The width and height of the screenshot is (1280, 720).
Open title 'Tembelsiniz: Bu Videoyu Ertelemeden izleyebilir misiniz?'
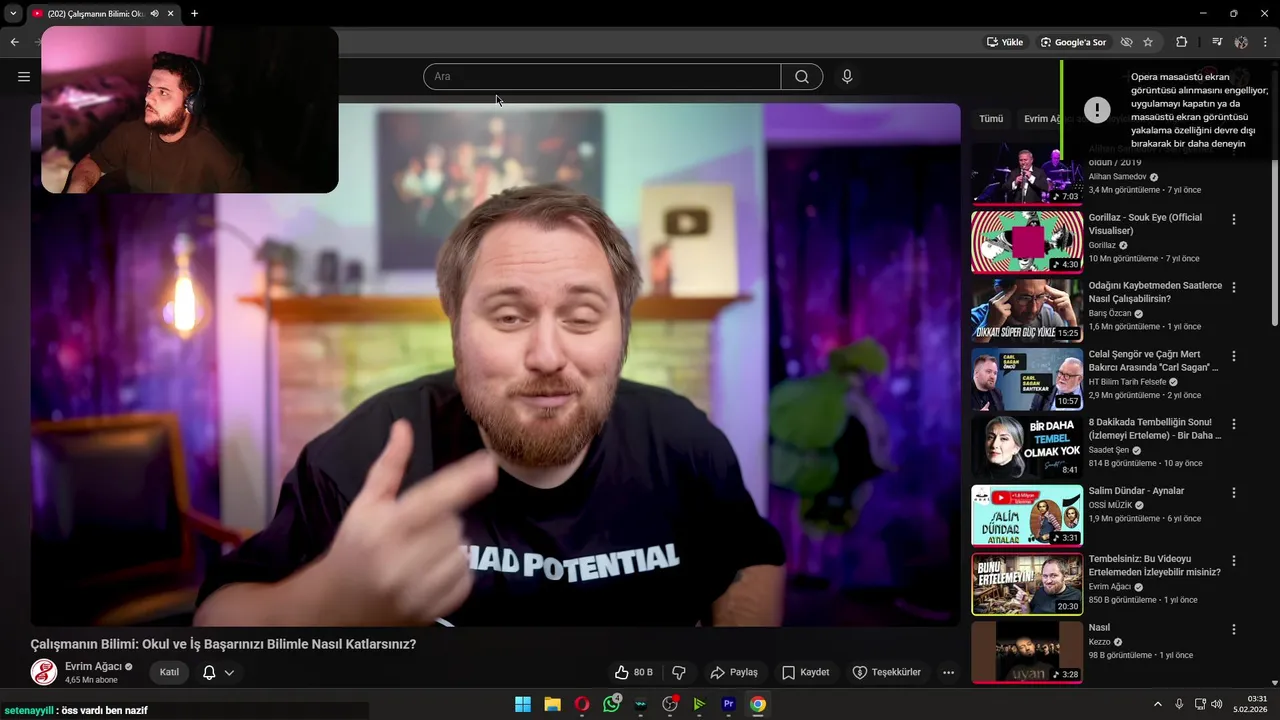(1154, 565)
